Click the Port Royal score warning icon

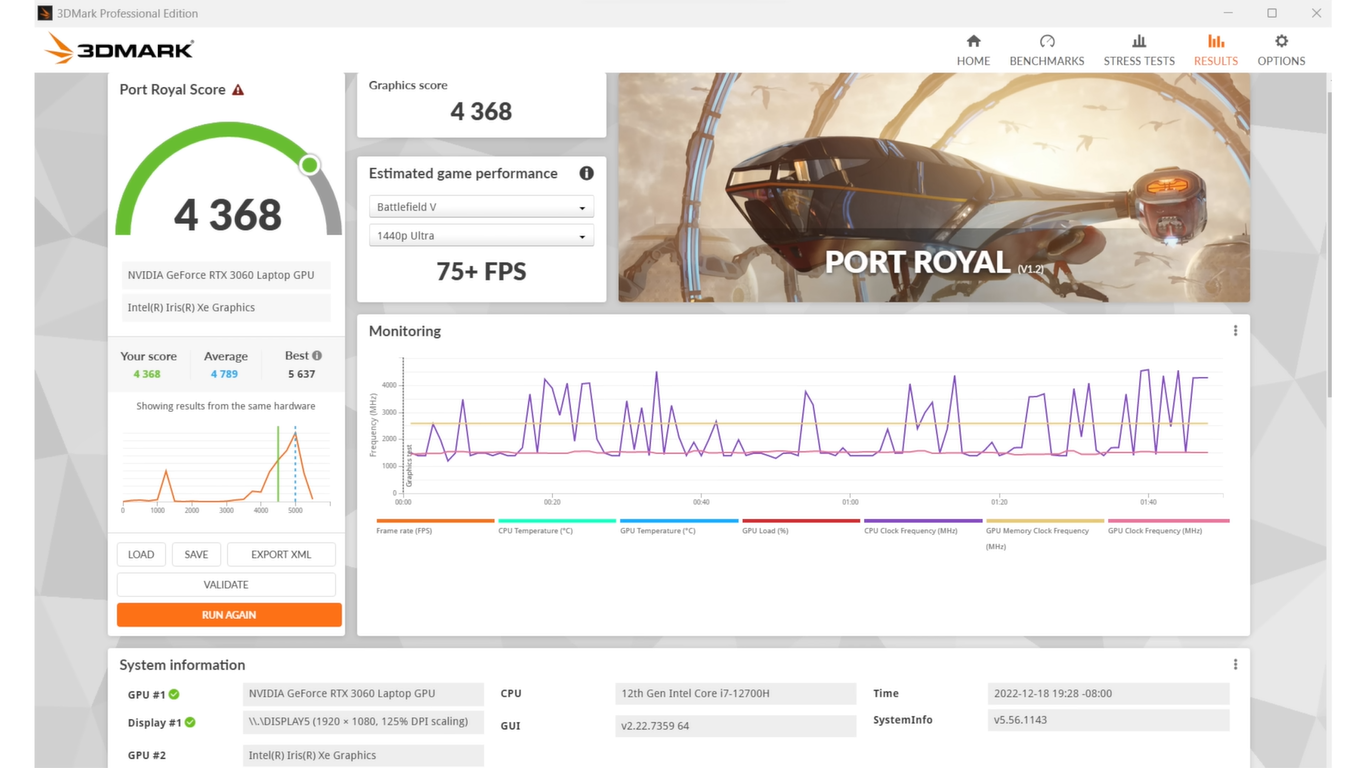pos(238,90)
